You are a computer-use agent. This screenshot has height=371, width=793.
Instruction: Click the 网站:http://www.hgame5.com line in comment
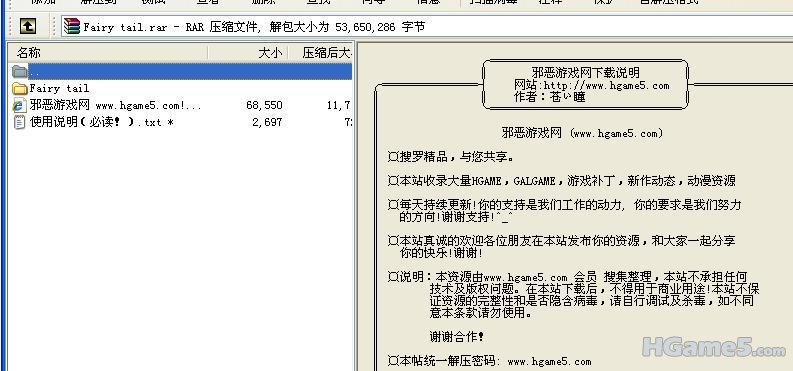click(592, 85)
